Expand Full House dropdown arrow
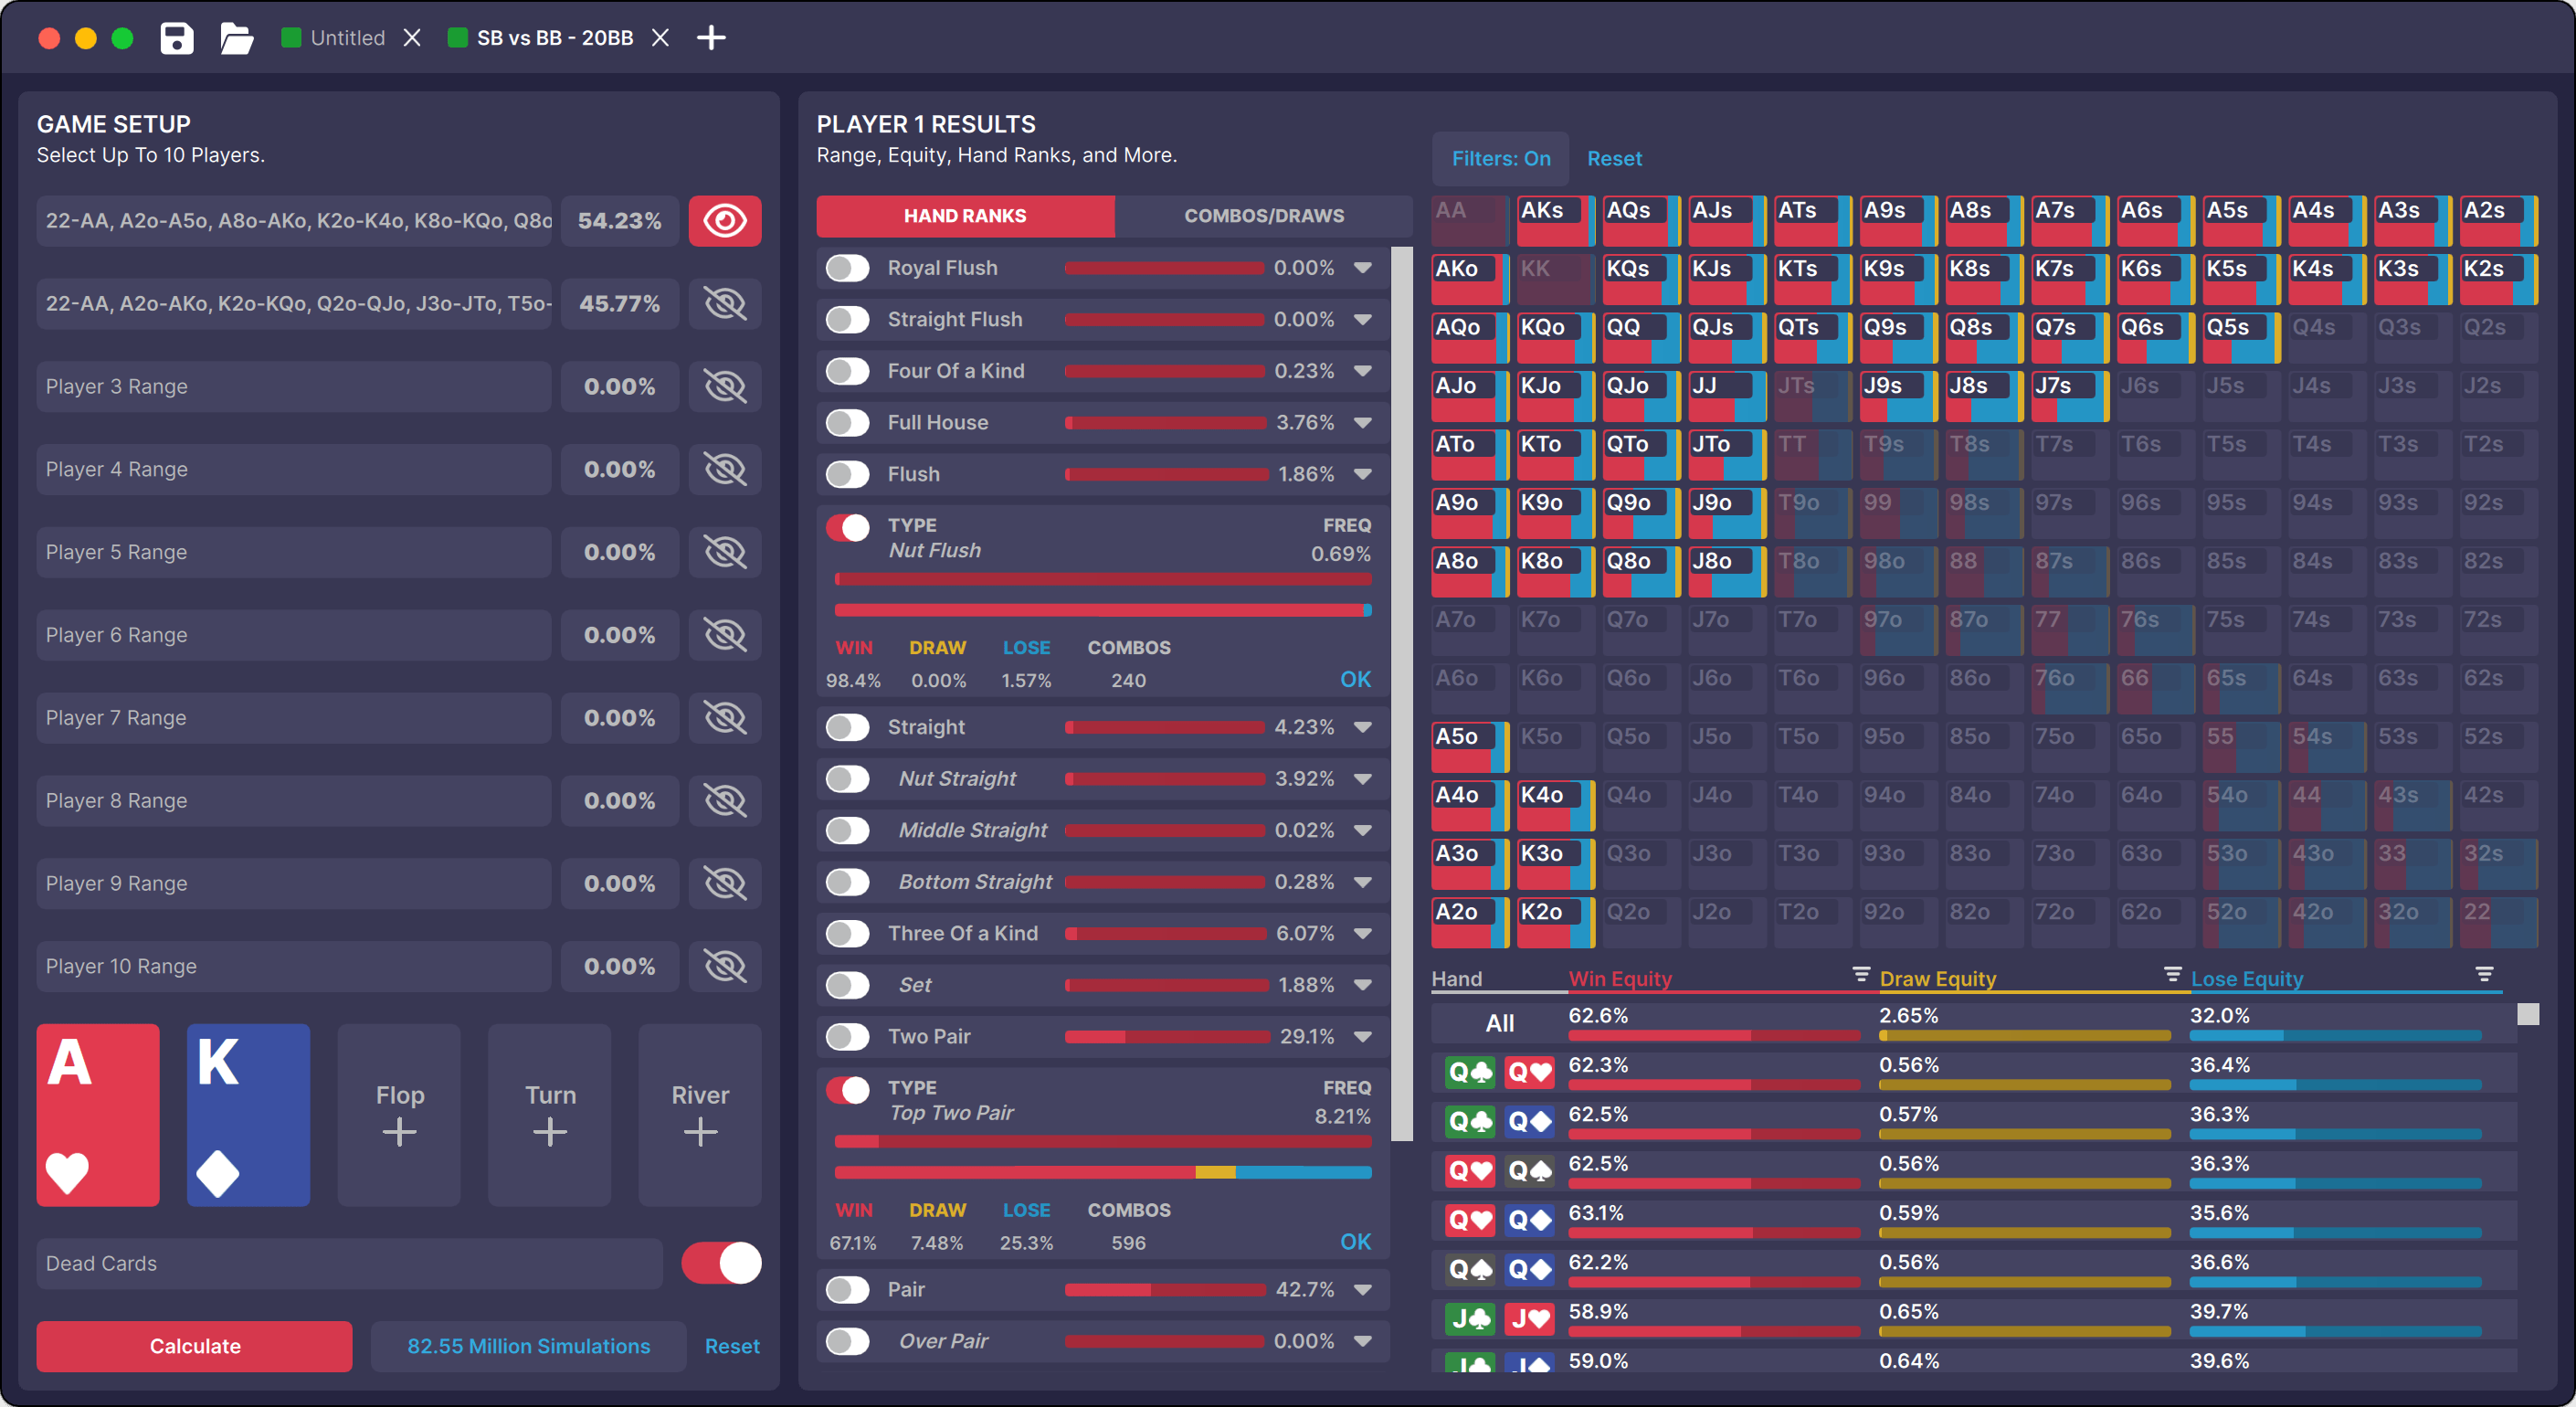 tap(1363, 423)
